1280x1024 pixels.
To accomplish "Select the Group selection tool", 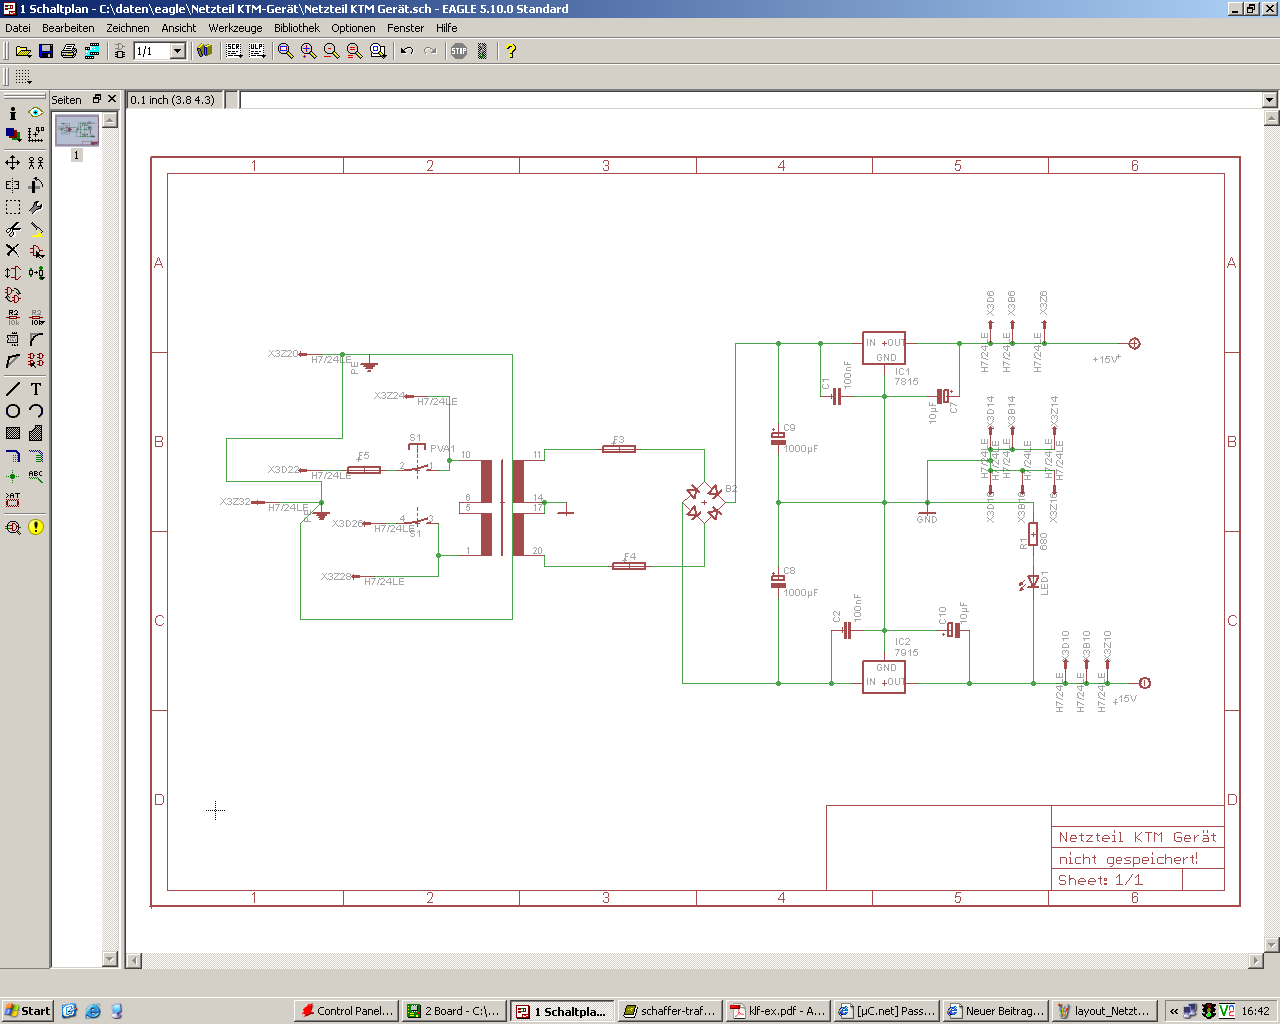I will 13,207.
